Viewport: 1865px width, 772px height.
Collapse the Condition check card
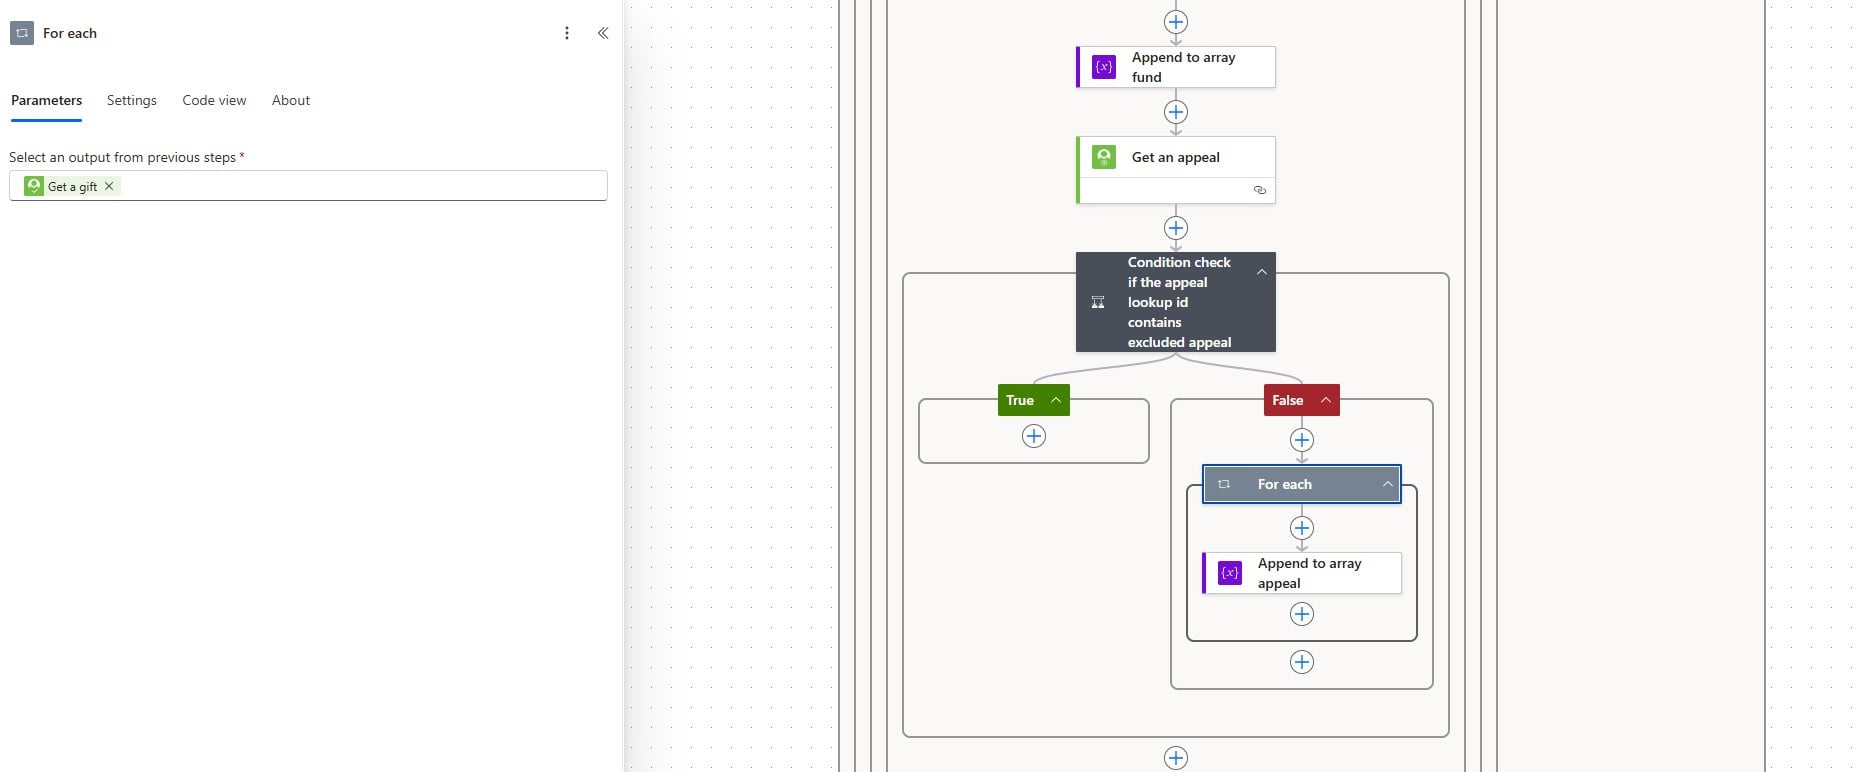coord(1262,272)
